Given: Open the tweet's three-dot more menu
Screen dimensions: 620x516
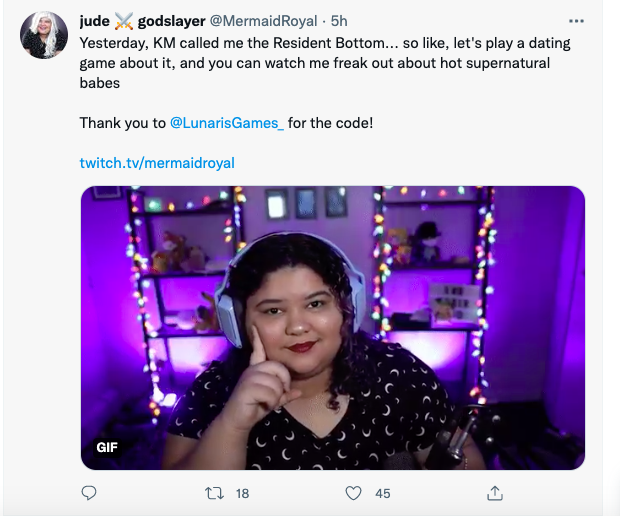Looking at the screenshot, I should [576, 20].
